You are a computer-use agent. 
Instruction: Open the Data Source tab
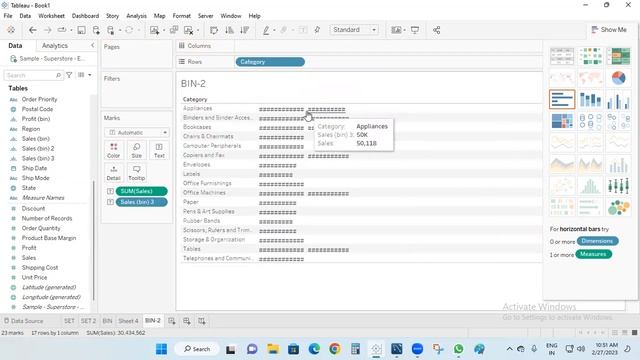pos(23,321)
